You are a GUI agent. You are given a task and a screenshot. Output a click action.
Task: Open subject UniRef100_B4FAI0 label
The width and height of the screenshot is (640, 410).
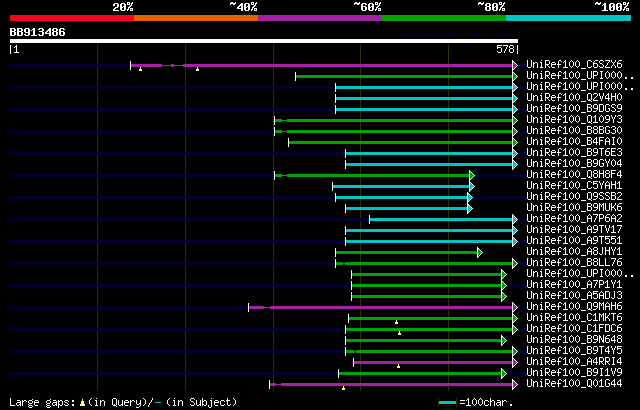click(x=574, y=142)
